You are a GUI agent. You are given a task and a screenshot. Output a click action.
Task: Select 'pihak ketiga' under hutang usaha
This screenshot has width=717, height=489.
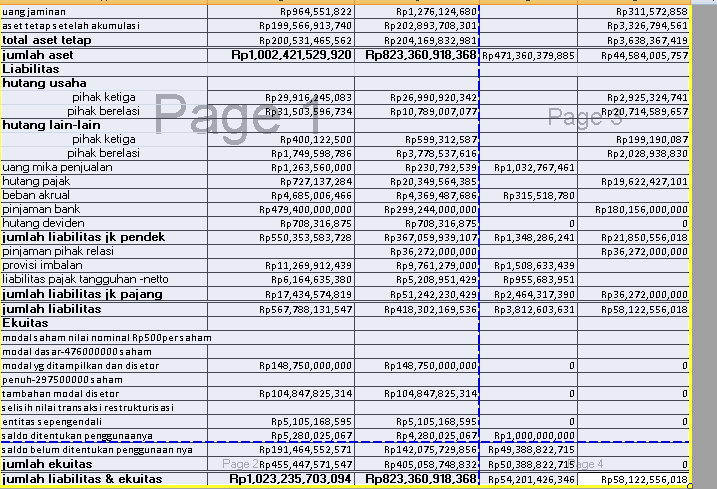pos(104,97)
